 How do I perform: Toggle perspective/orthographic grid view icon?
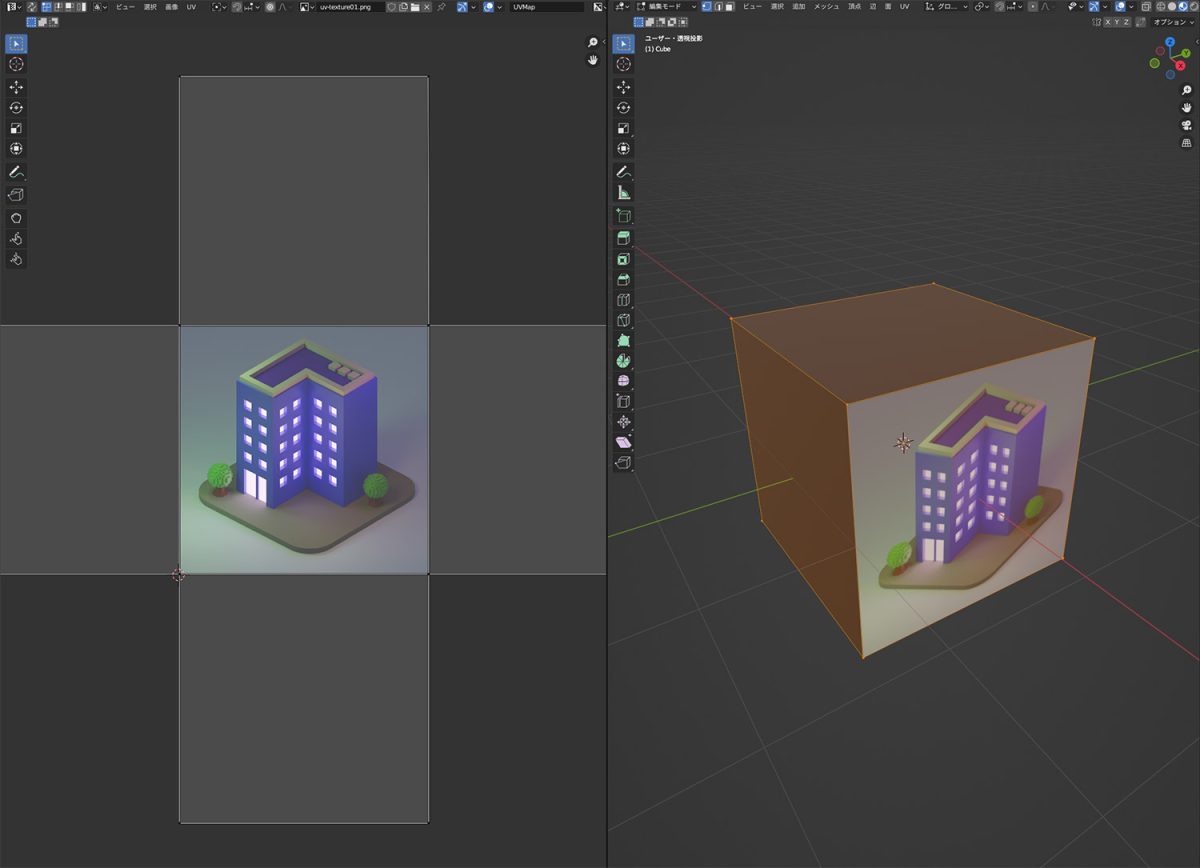click(x=1187, y=143)
